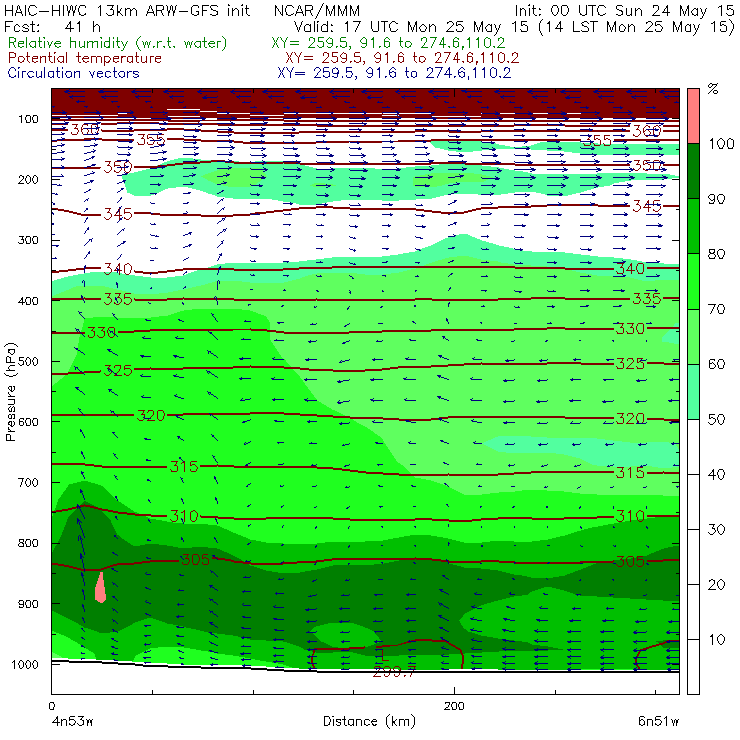Click the colorbar '10' label
Screen dimensions: 740x740
[717, 639]
